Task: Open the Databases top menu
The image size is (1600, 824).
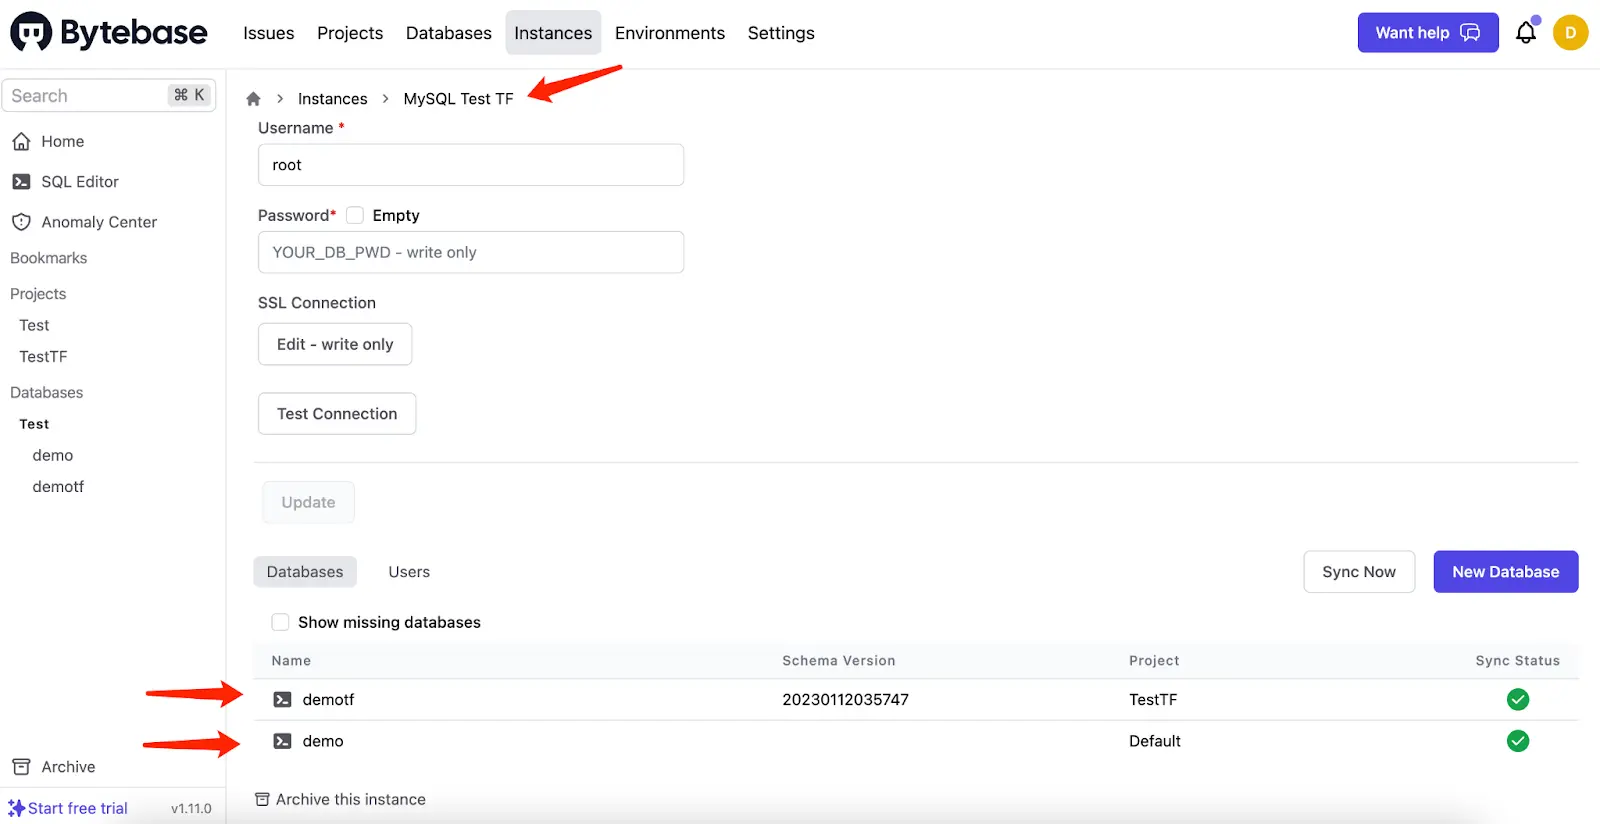Action: (449, 33)
